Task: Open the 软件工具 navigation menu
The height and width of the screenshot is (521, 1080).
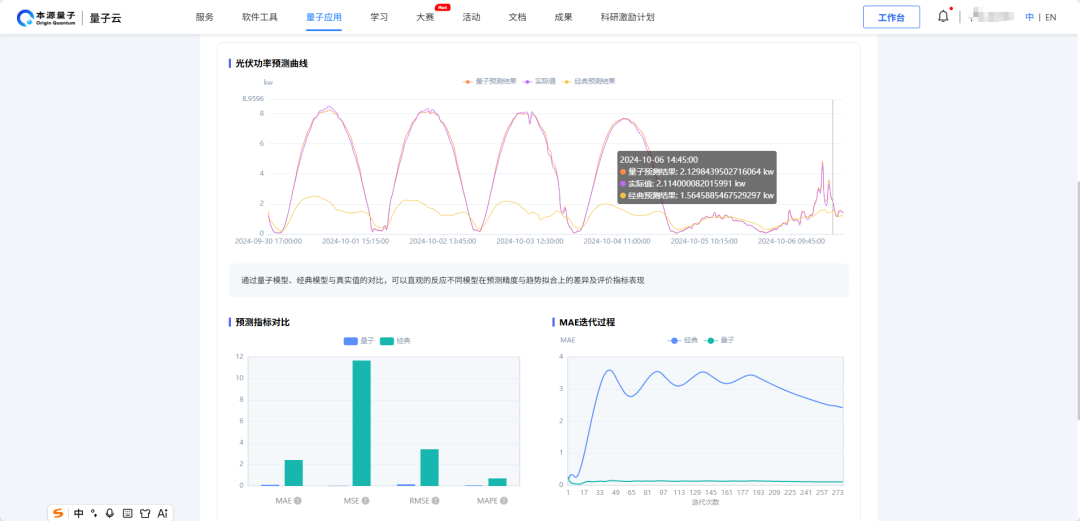Action: (x=260, y=17)
